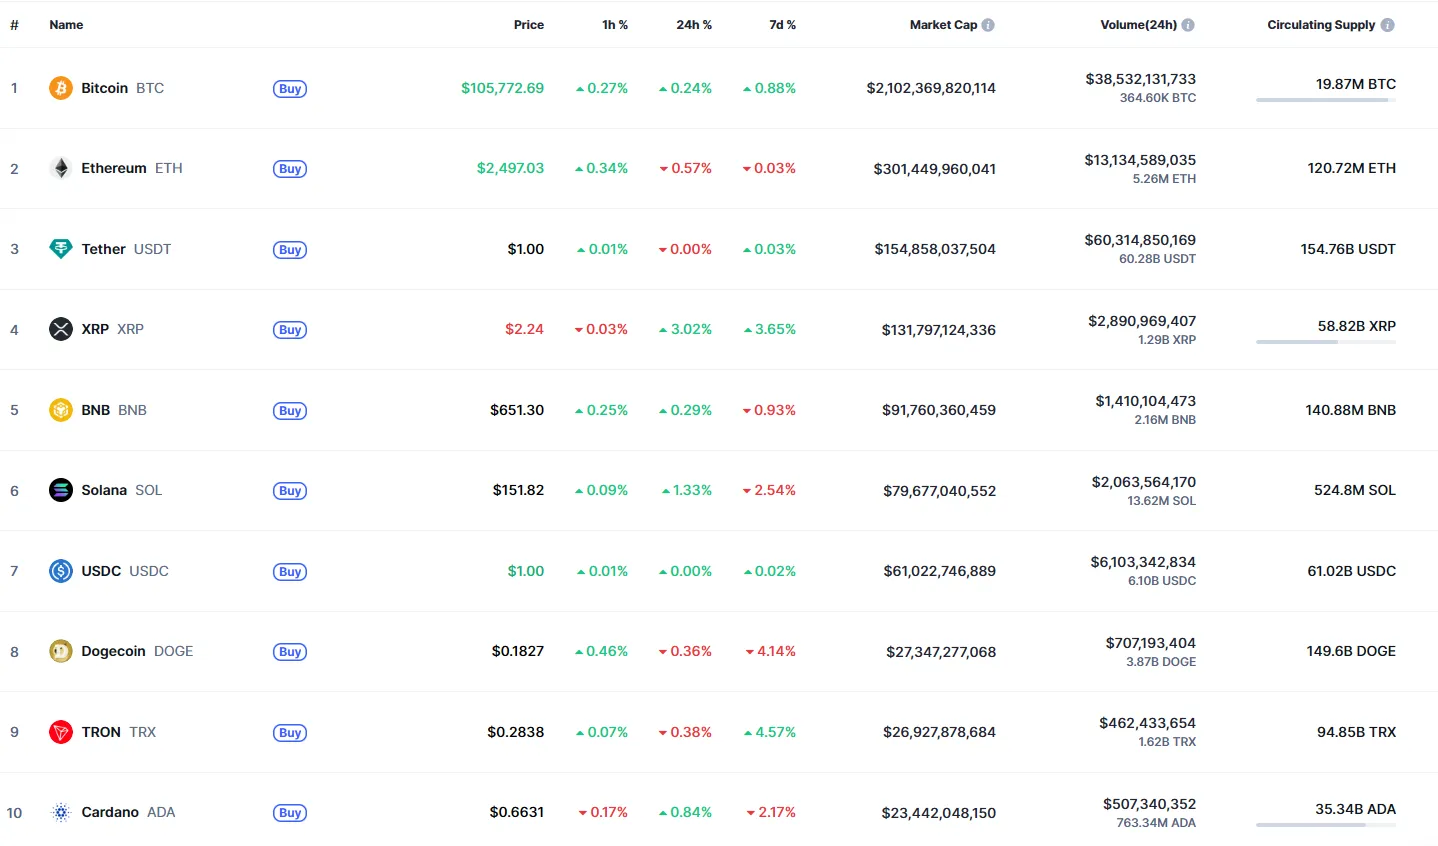Viewport: 1438px width, 846px height.
Task: Sort the table by Price column
Action: 528,25
